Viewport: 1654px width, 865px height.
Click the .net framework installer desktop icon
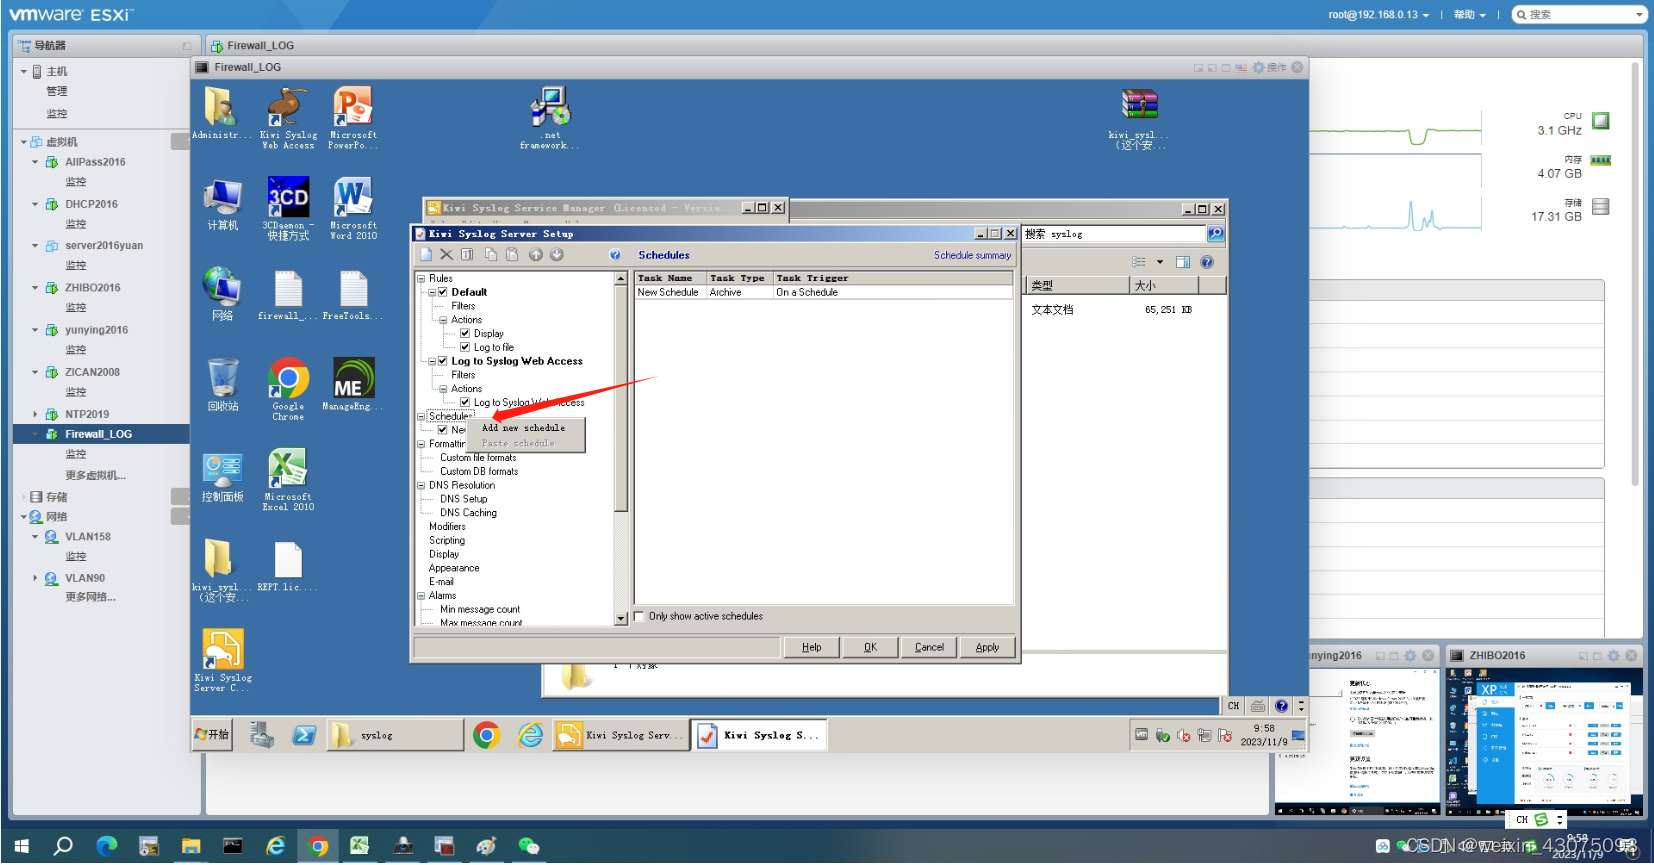click(x=549, y=118)
